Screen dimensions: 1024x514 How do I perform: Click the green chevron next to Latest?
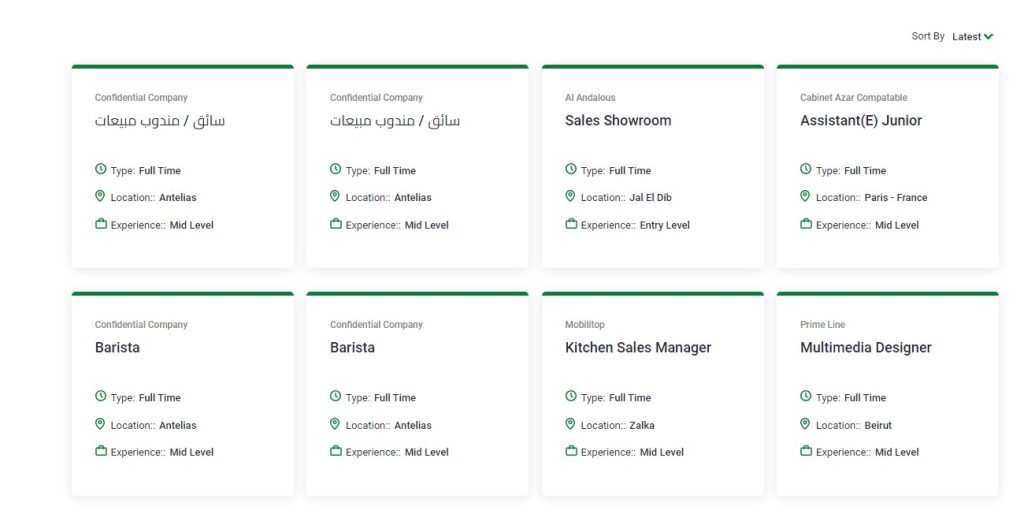click(988, 37)
